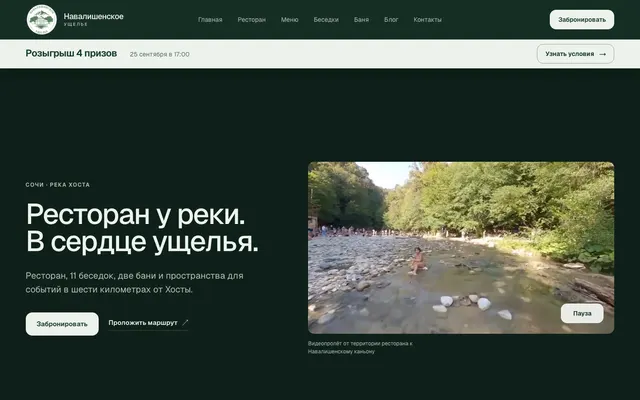
Task: Select Беседки in the top navigation
Action: point(326,20)
